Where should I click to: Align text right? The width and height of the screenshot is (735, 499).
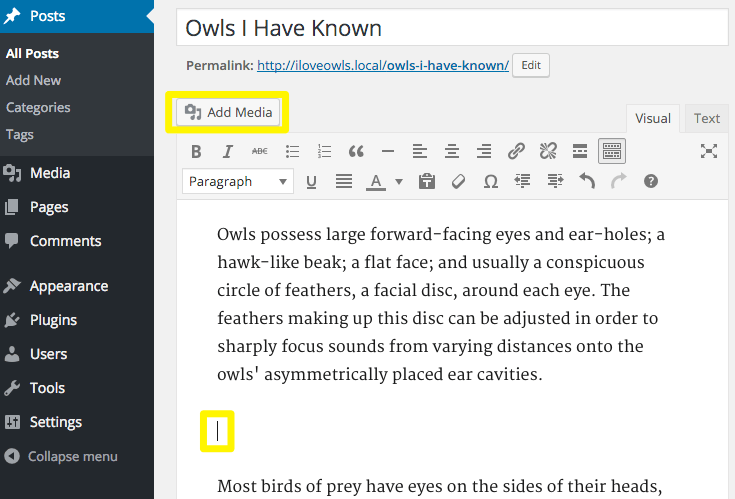[484, 151]
